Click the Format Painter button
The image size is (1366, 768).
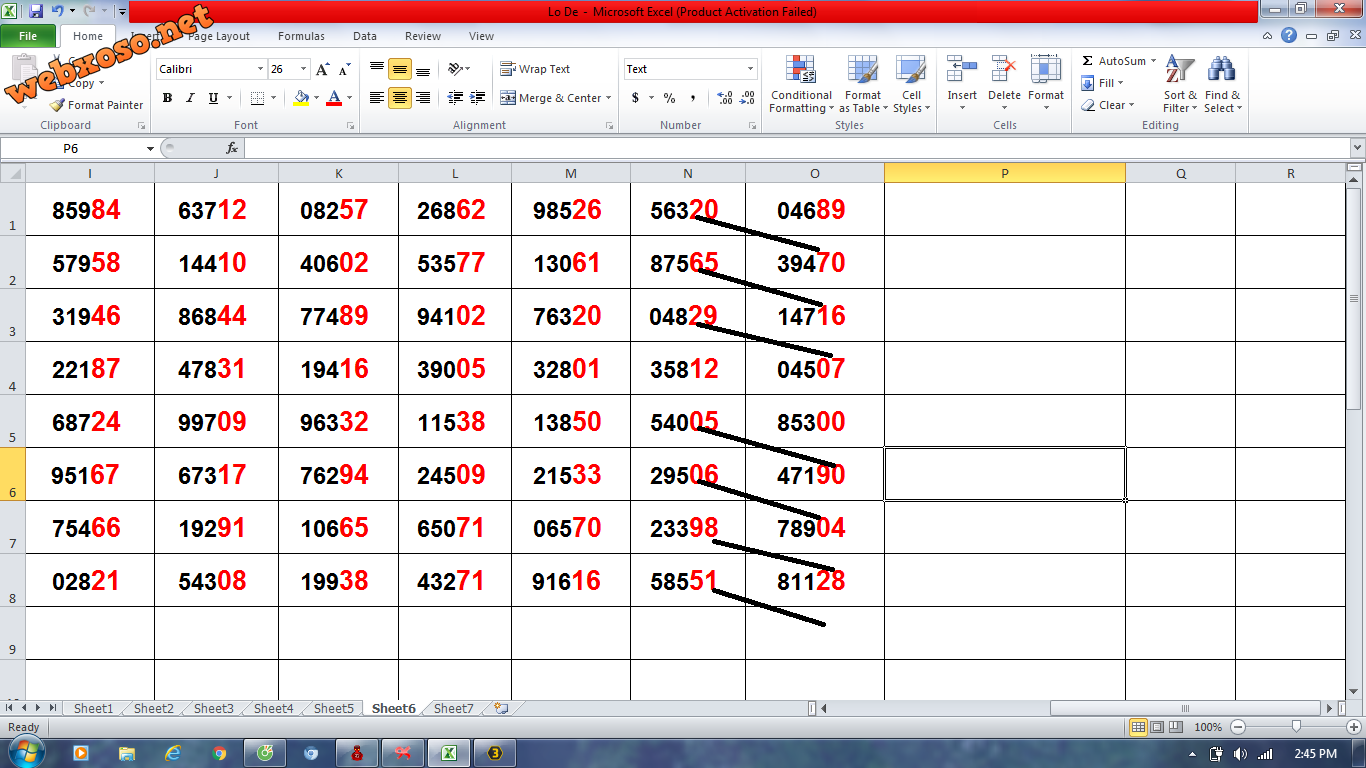tap(97, 105)
